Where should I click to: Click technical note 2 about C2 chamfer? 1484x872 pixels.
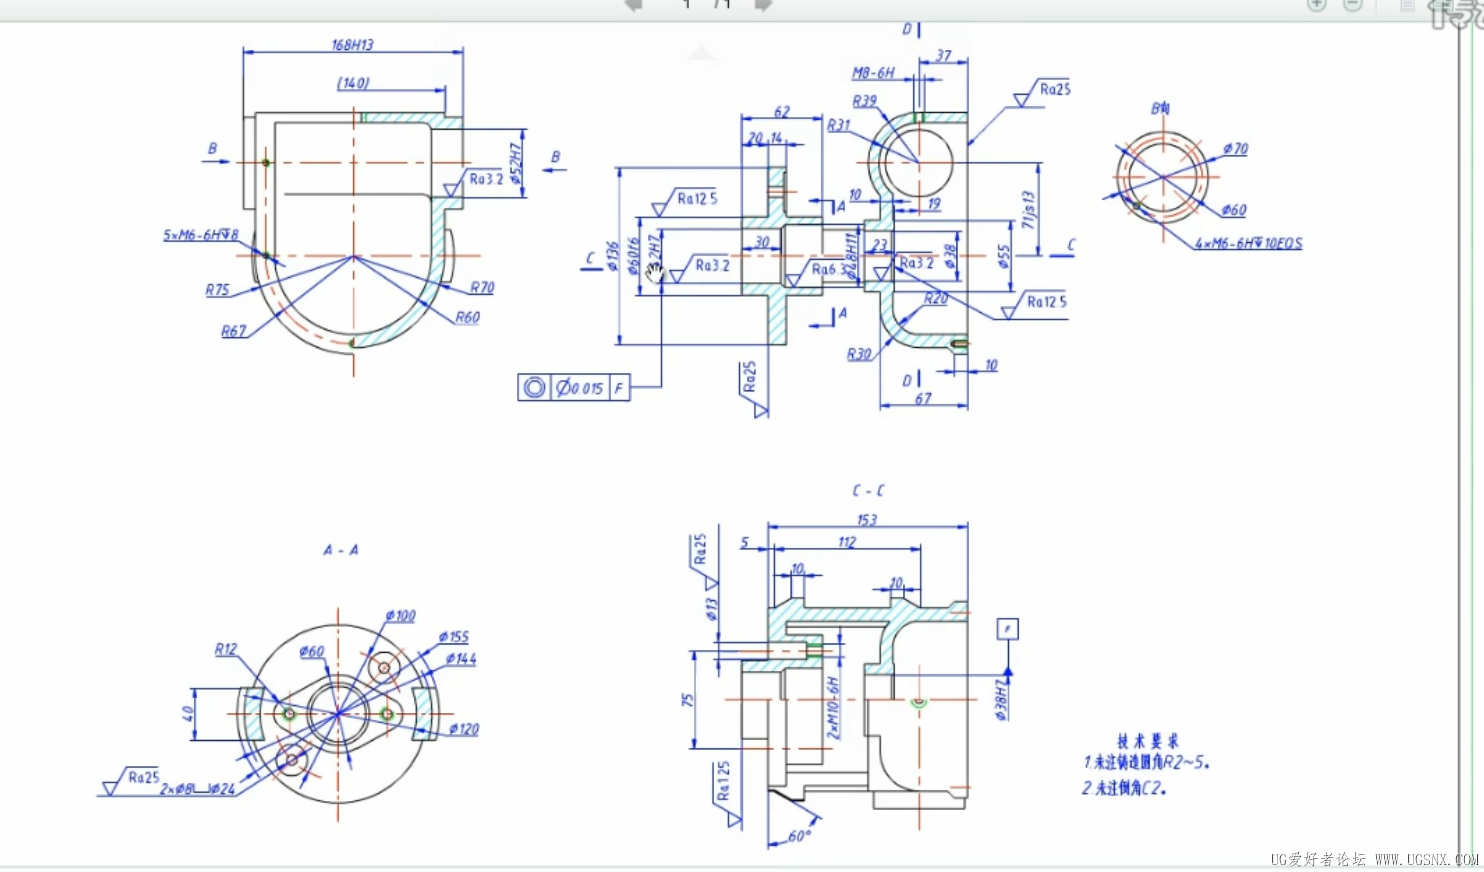click(1124, 788)
